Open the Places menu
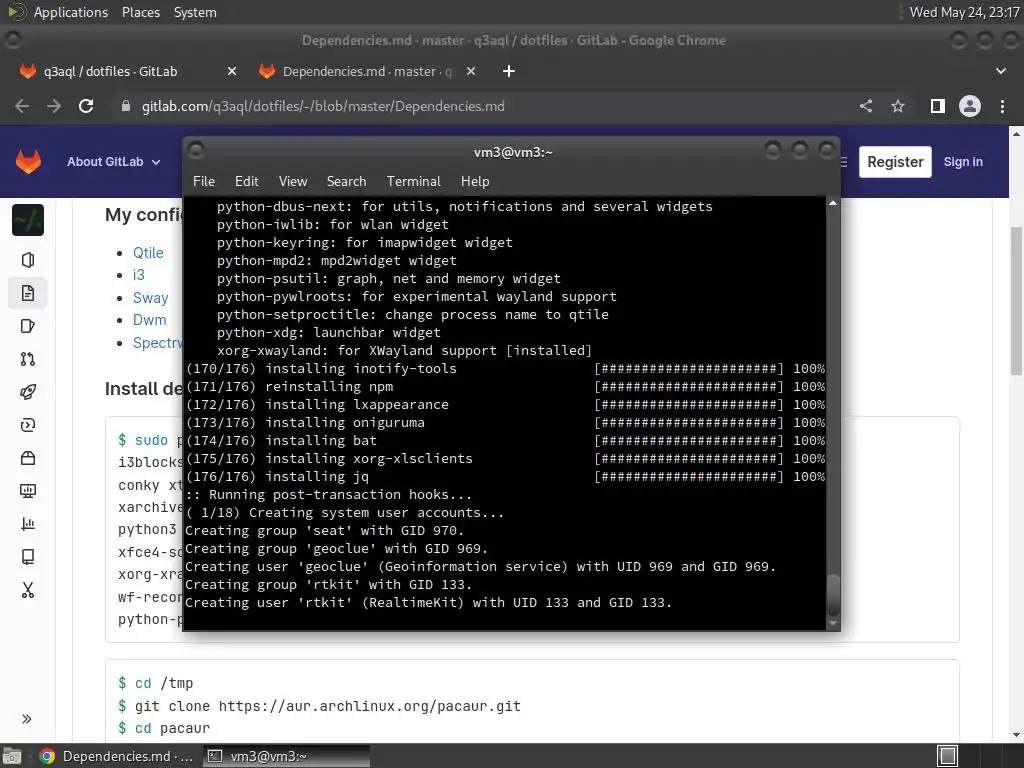1024x768 pixels. [140, 12]
